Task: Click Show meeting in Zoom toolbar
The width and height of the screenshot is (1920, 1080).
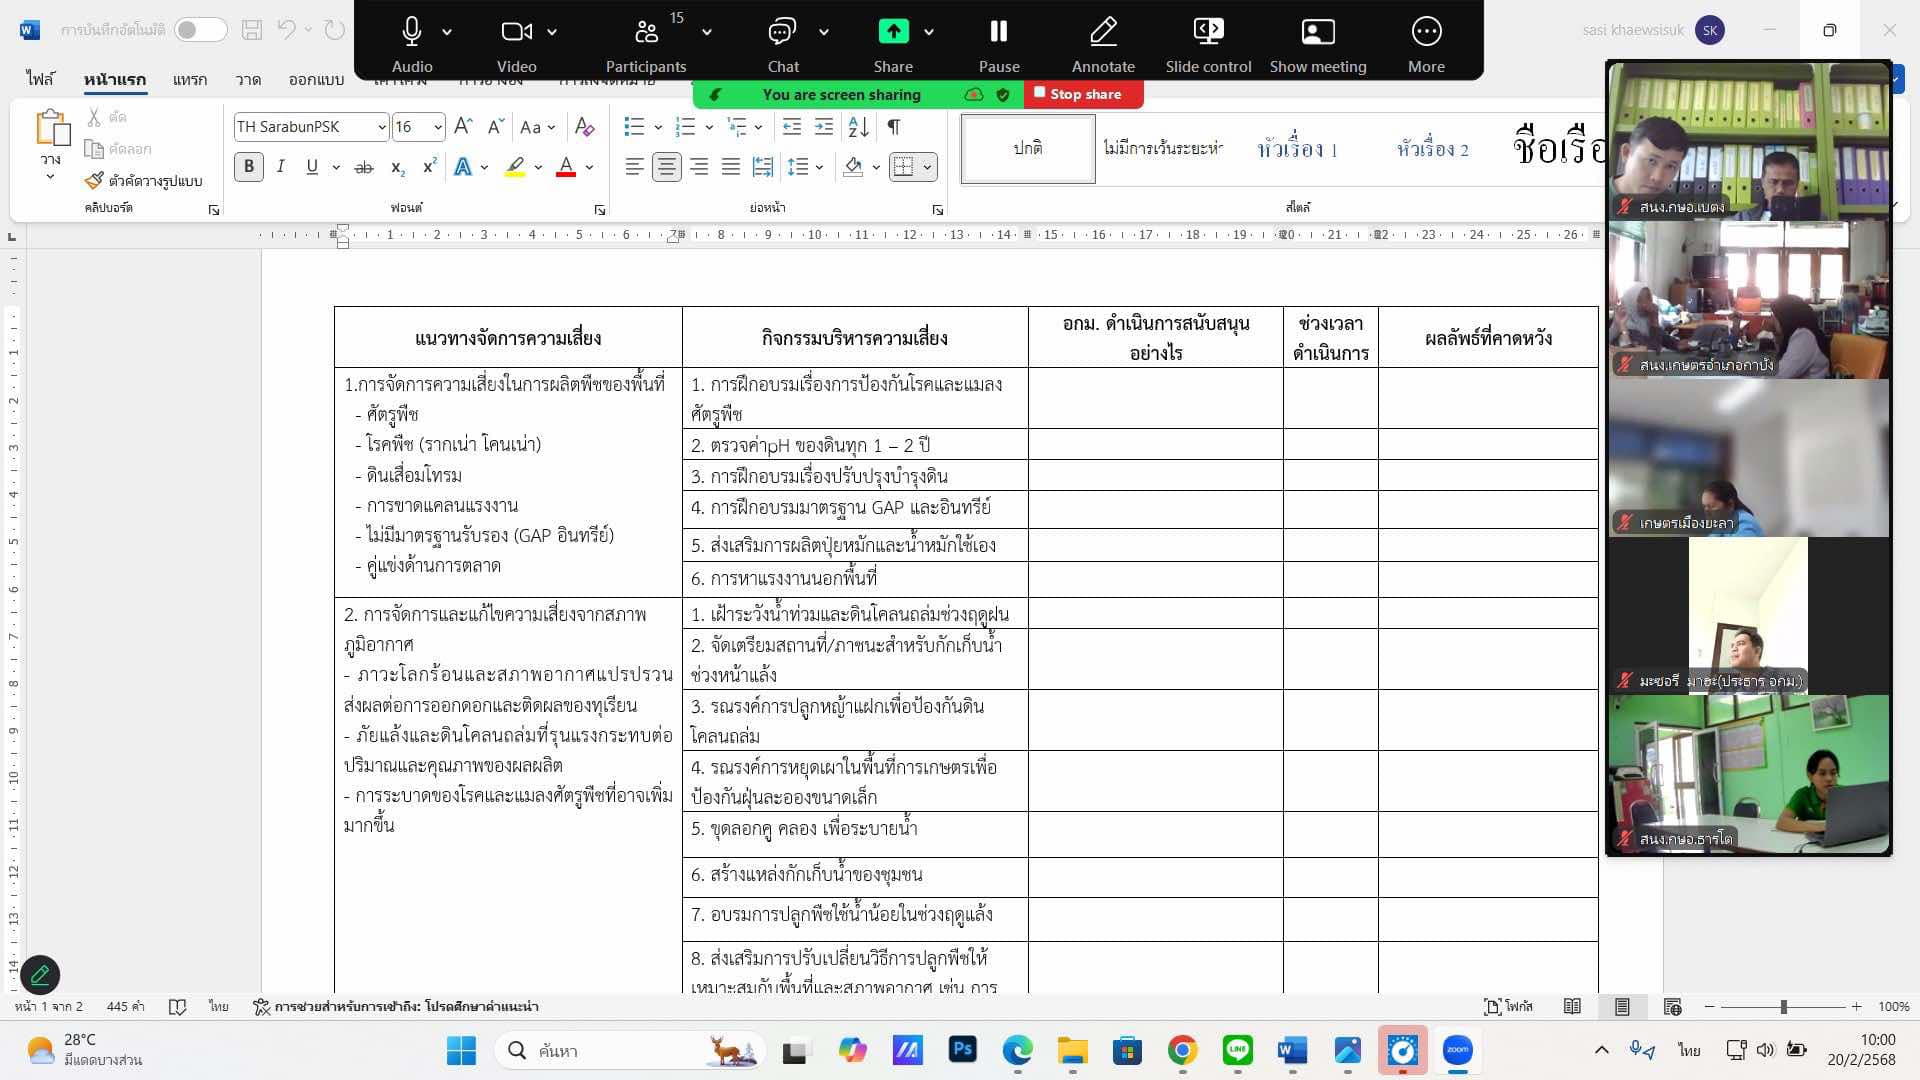Action: coord(1318,44)
